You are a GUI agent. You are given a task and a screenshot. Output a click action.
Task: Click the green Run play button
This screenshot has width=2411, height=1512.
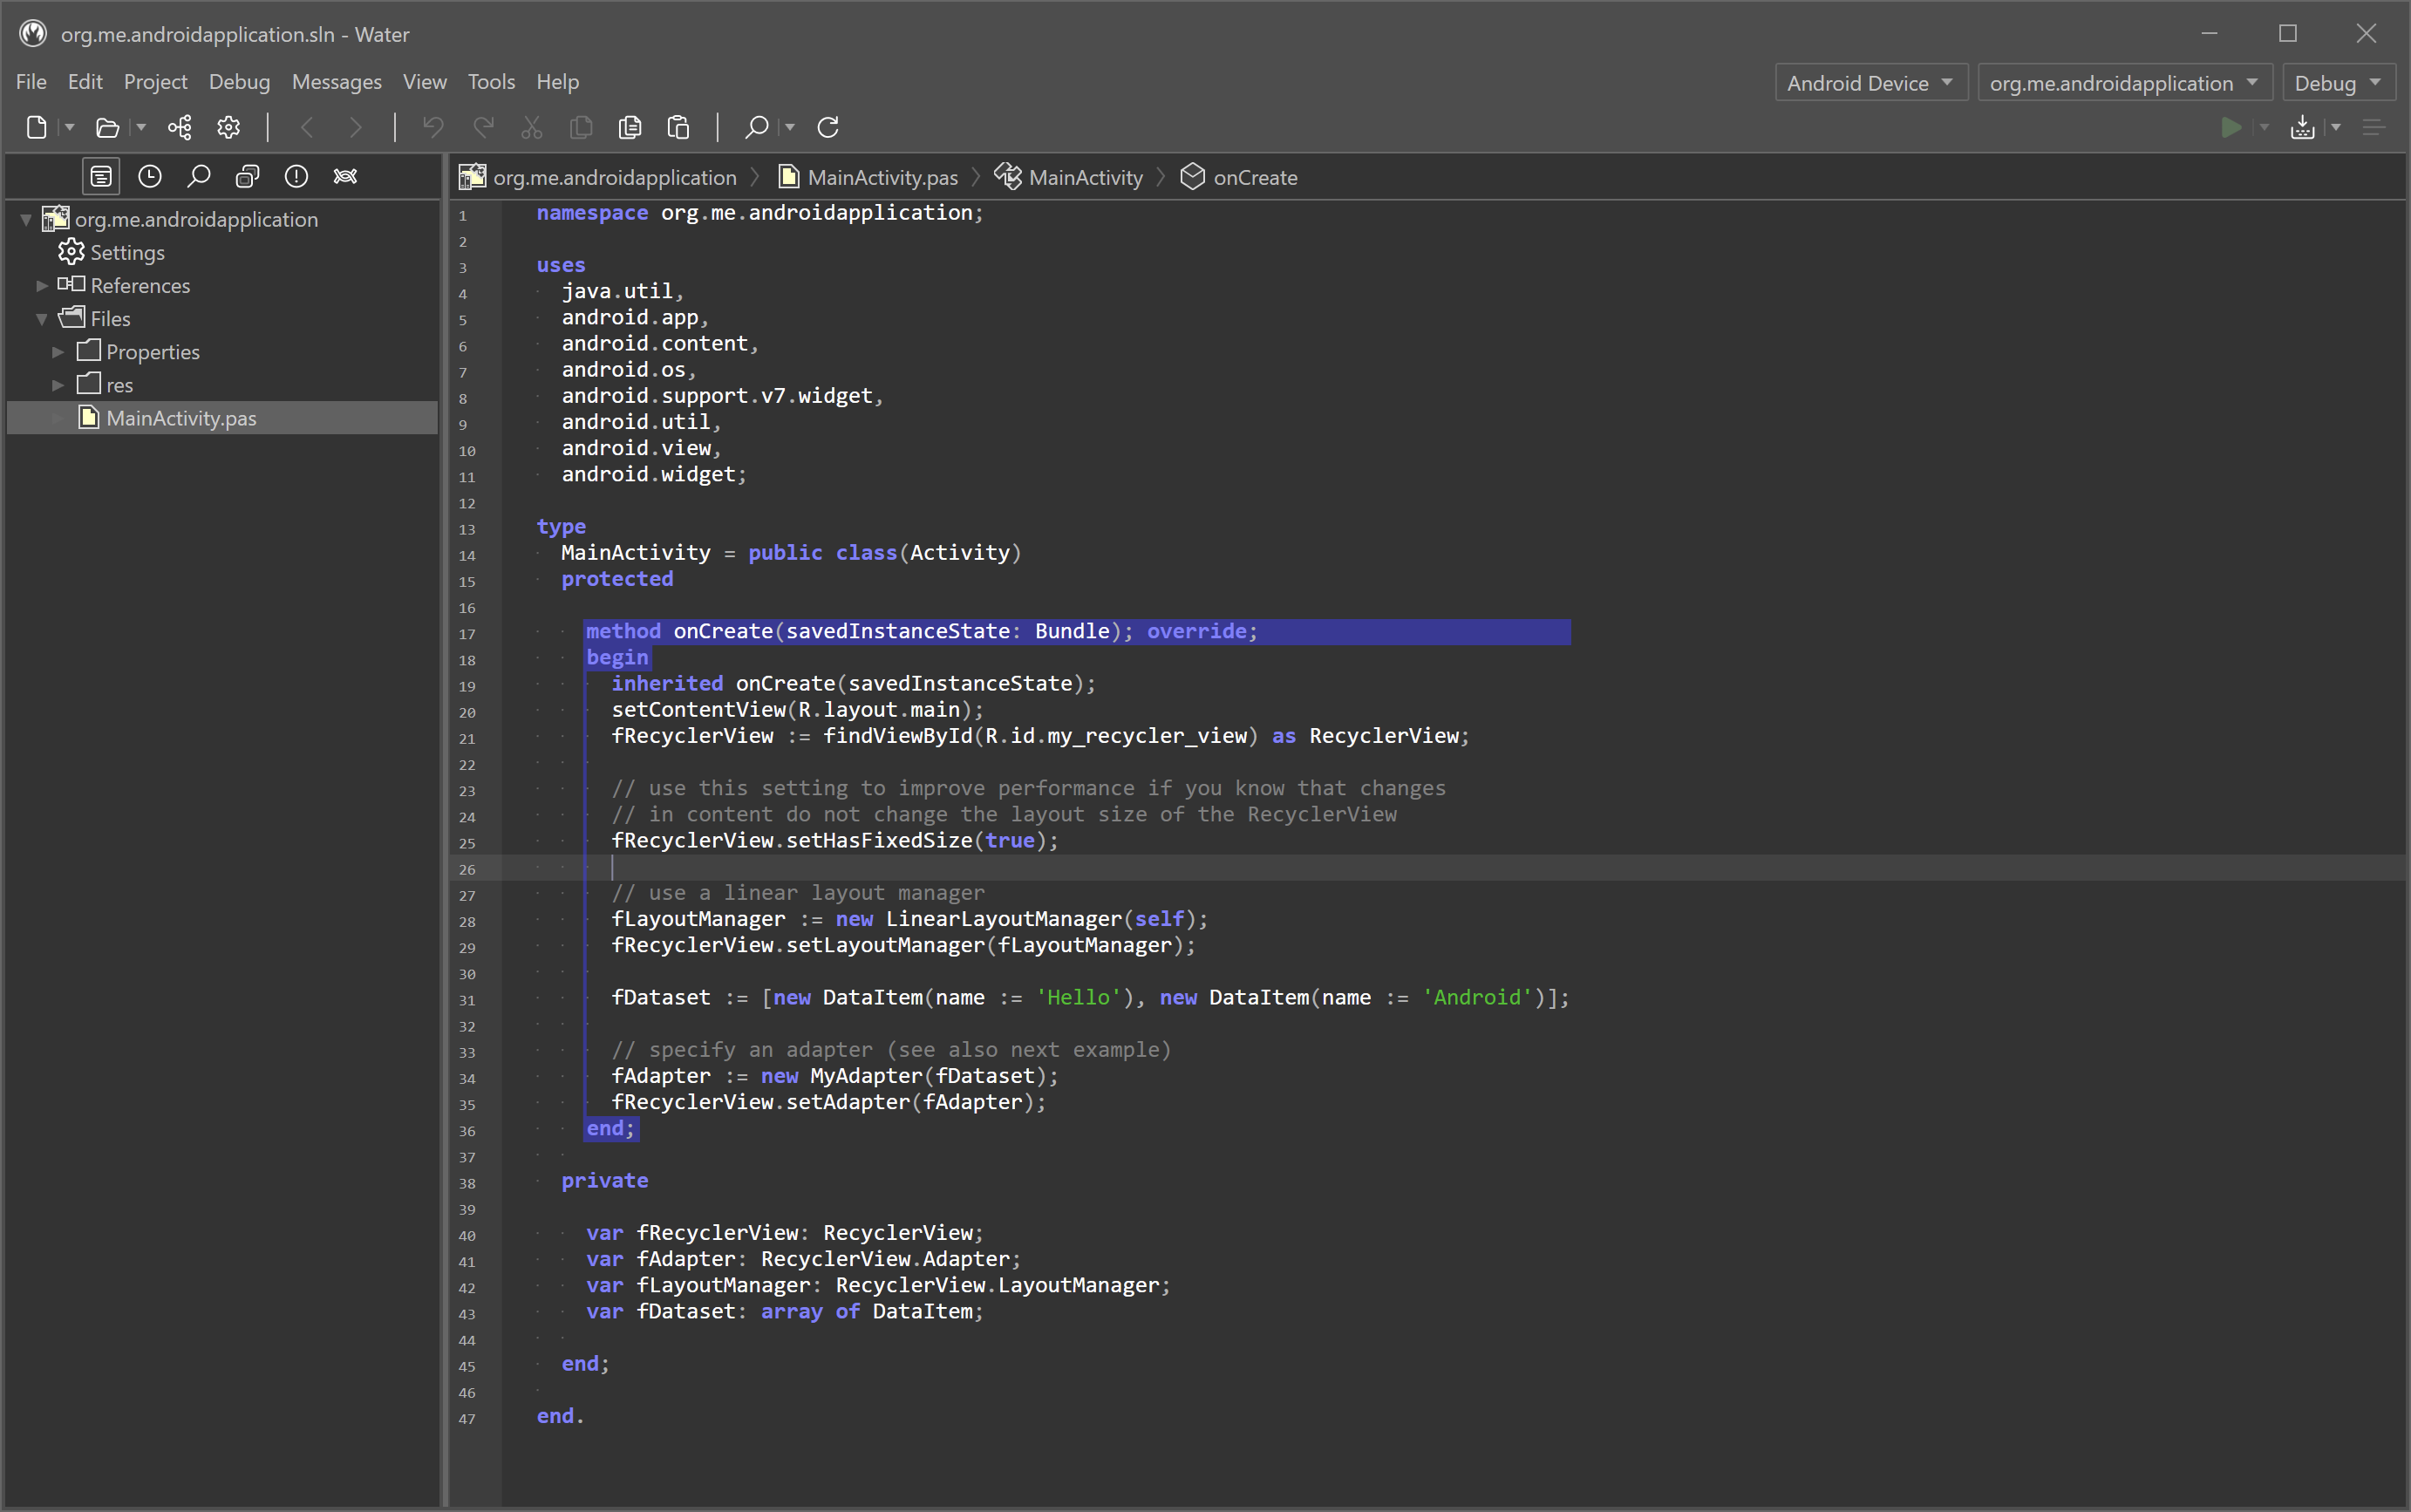(2231, 127)
